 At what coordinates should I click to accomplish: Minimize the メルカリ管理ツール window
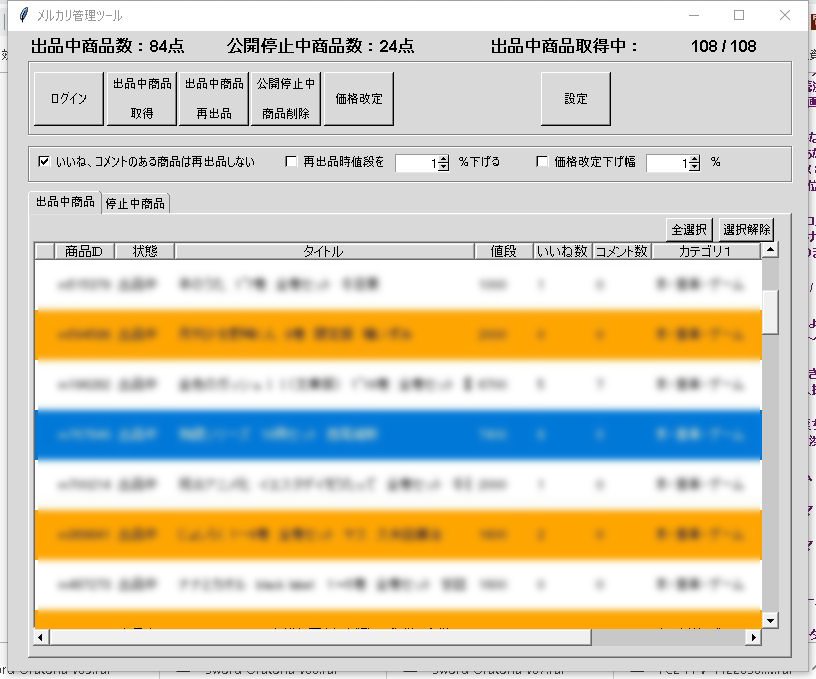pyautogui.click(x=694, y=16)
